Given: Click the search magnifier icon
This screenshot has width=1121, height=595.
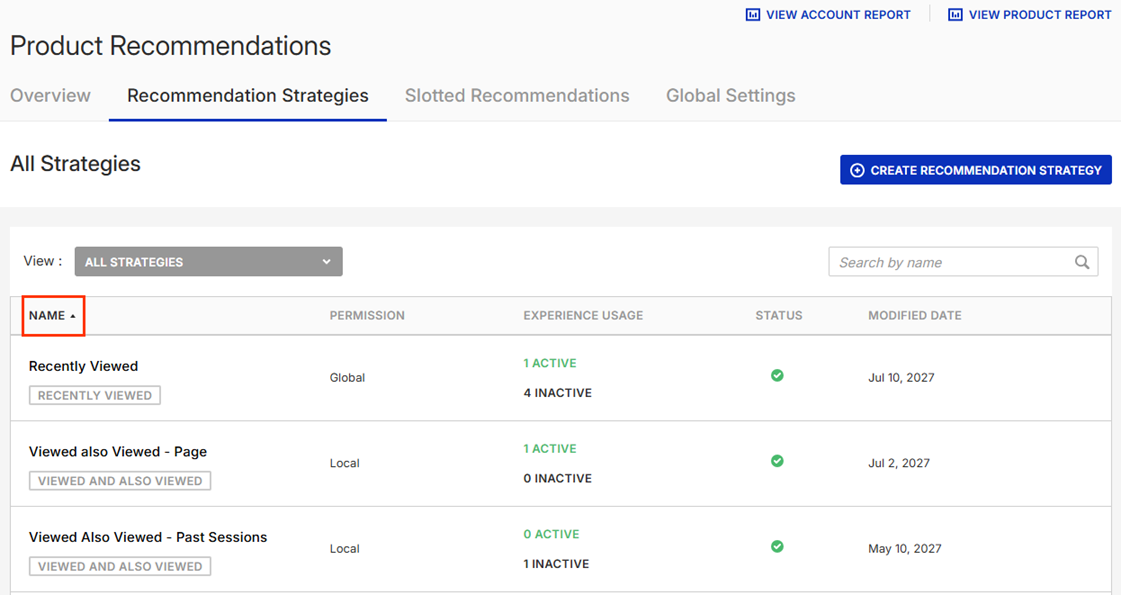Looking at the screenshot, I should pyautogui.click(x=1082, y=262).
